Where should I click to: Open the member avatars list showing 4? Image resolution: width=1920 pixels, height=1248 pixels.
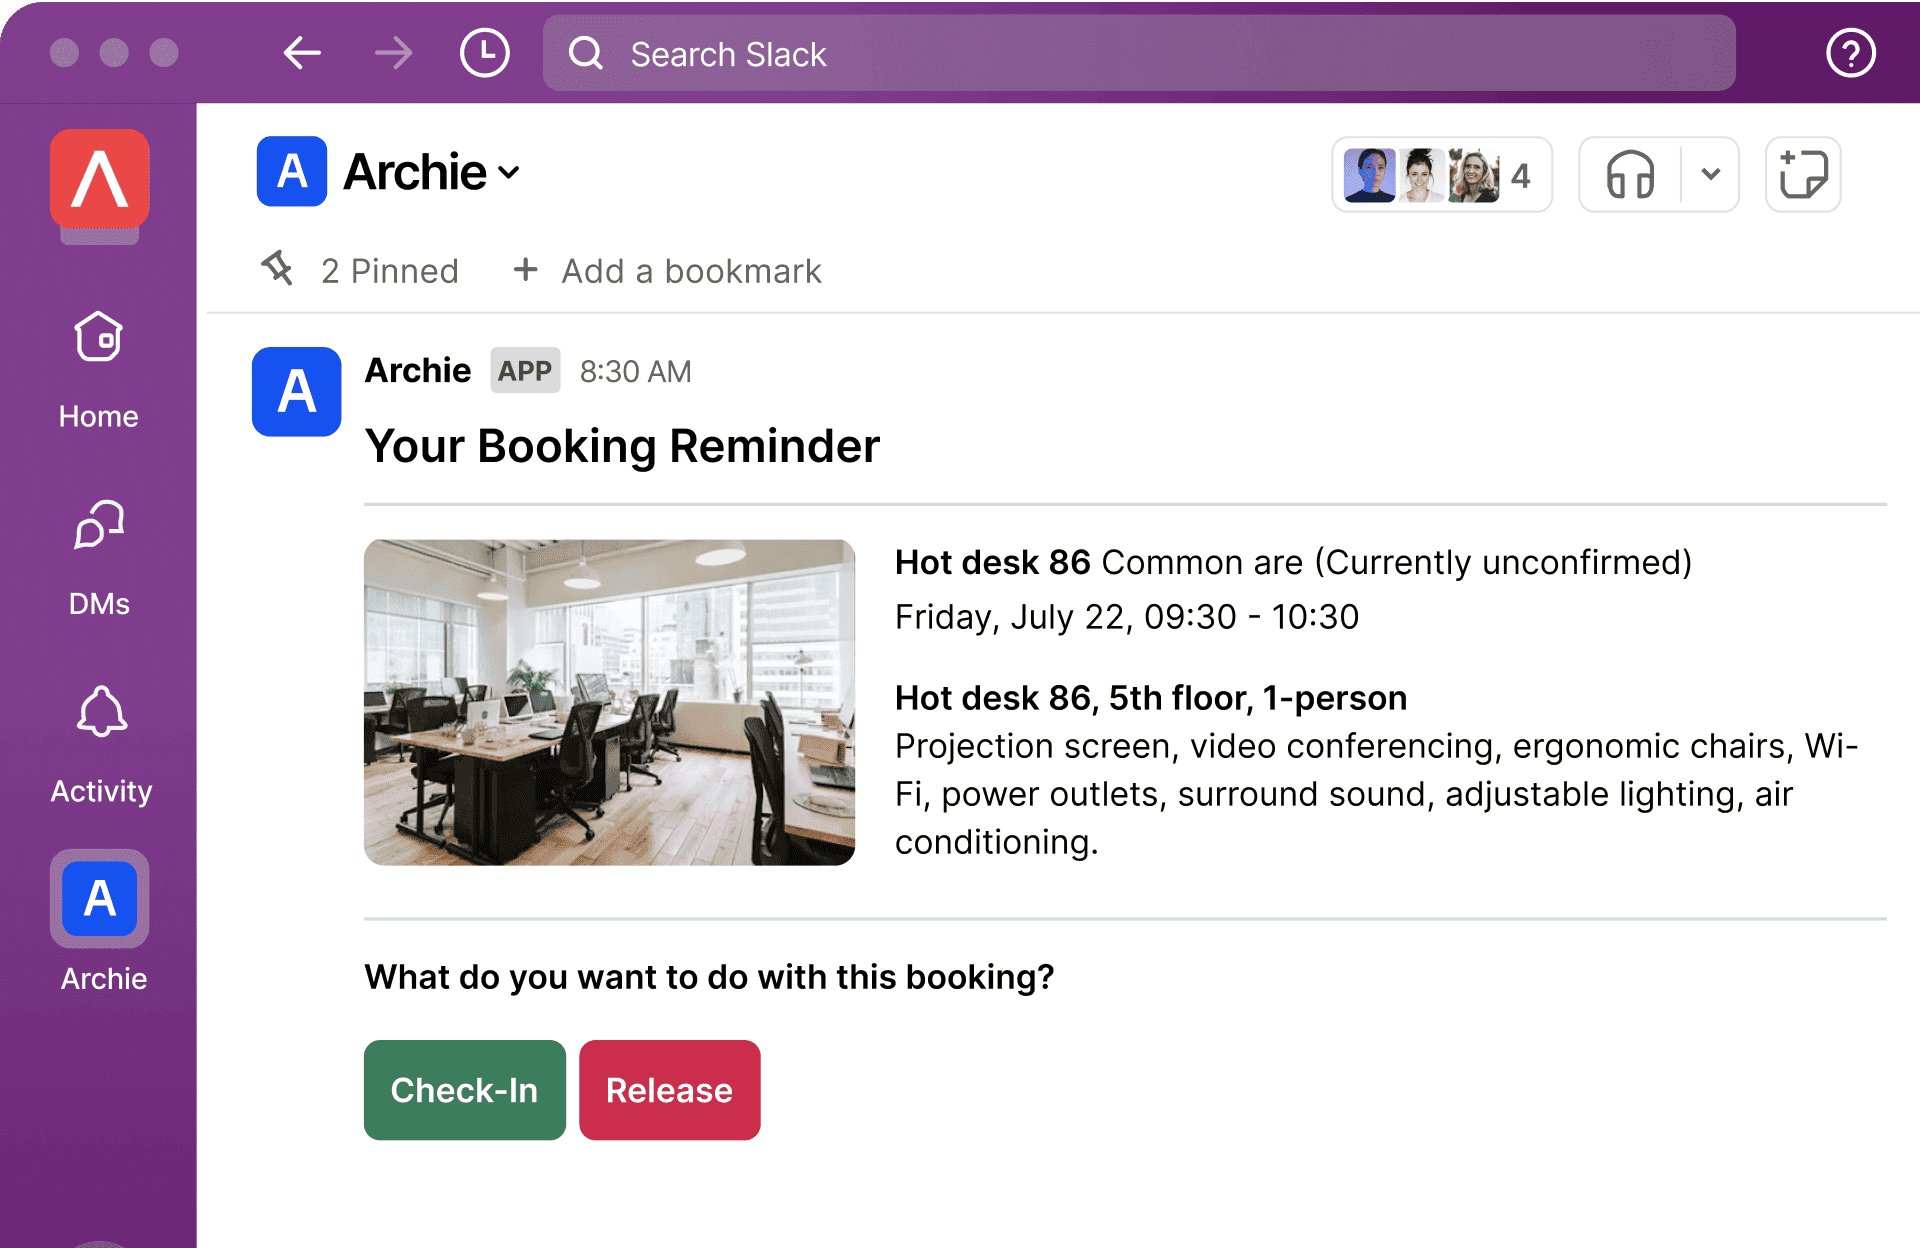click(1442, 175)
